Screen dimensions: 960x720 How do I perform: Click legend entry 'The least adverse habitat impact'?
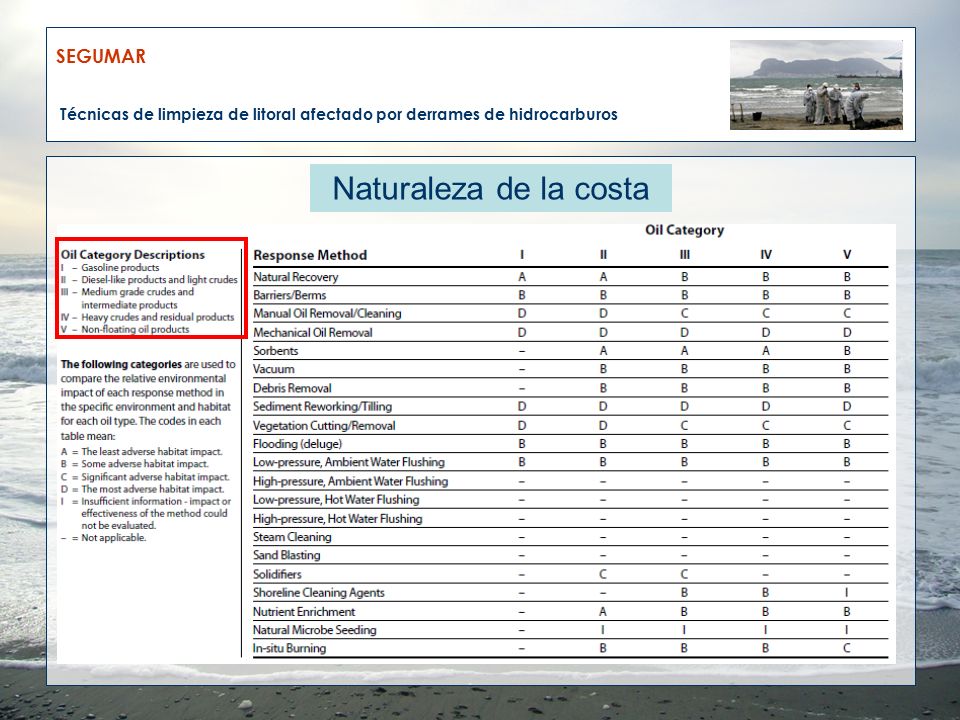[151, 452]
